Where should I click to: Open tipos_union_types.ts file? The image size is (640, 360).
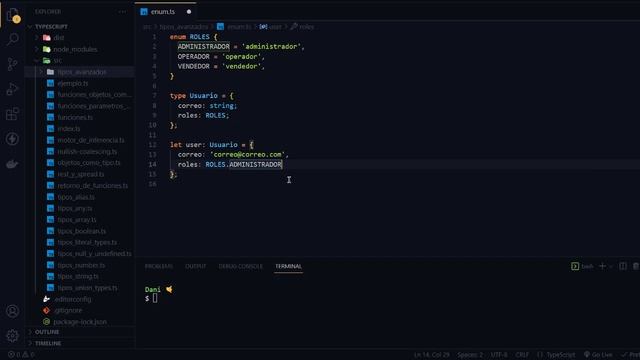click(87, 288)
